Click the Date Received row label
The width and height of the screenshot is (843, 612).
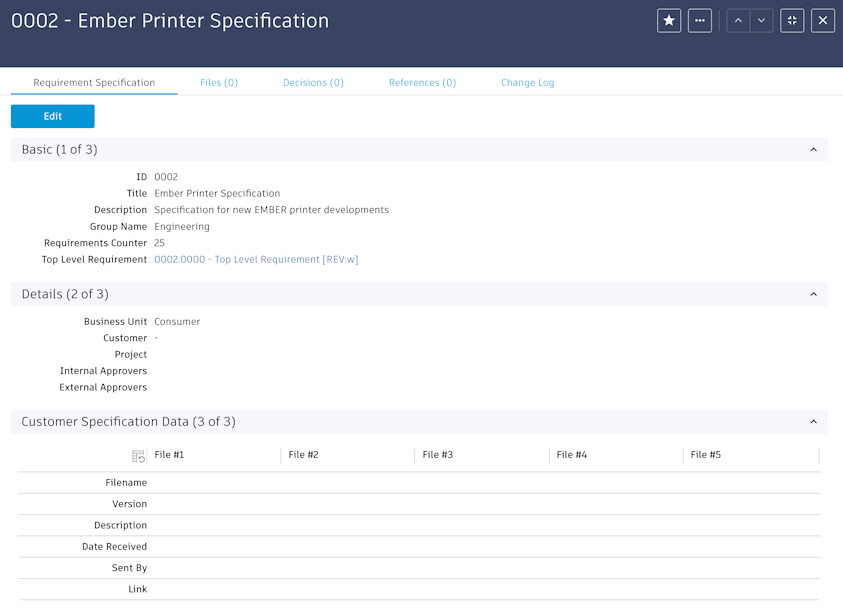coord(115,546)
